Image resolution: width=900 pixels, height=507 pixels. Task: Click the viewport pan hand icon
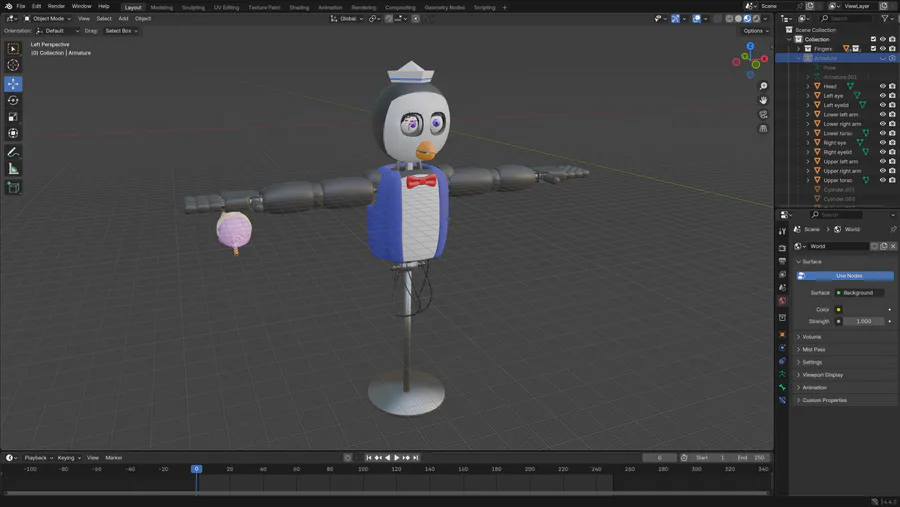click(x=763, y=100)
